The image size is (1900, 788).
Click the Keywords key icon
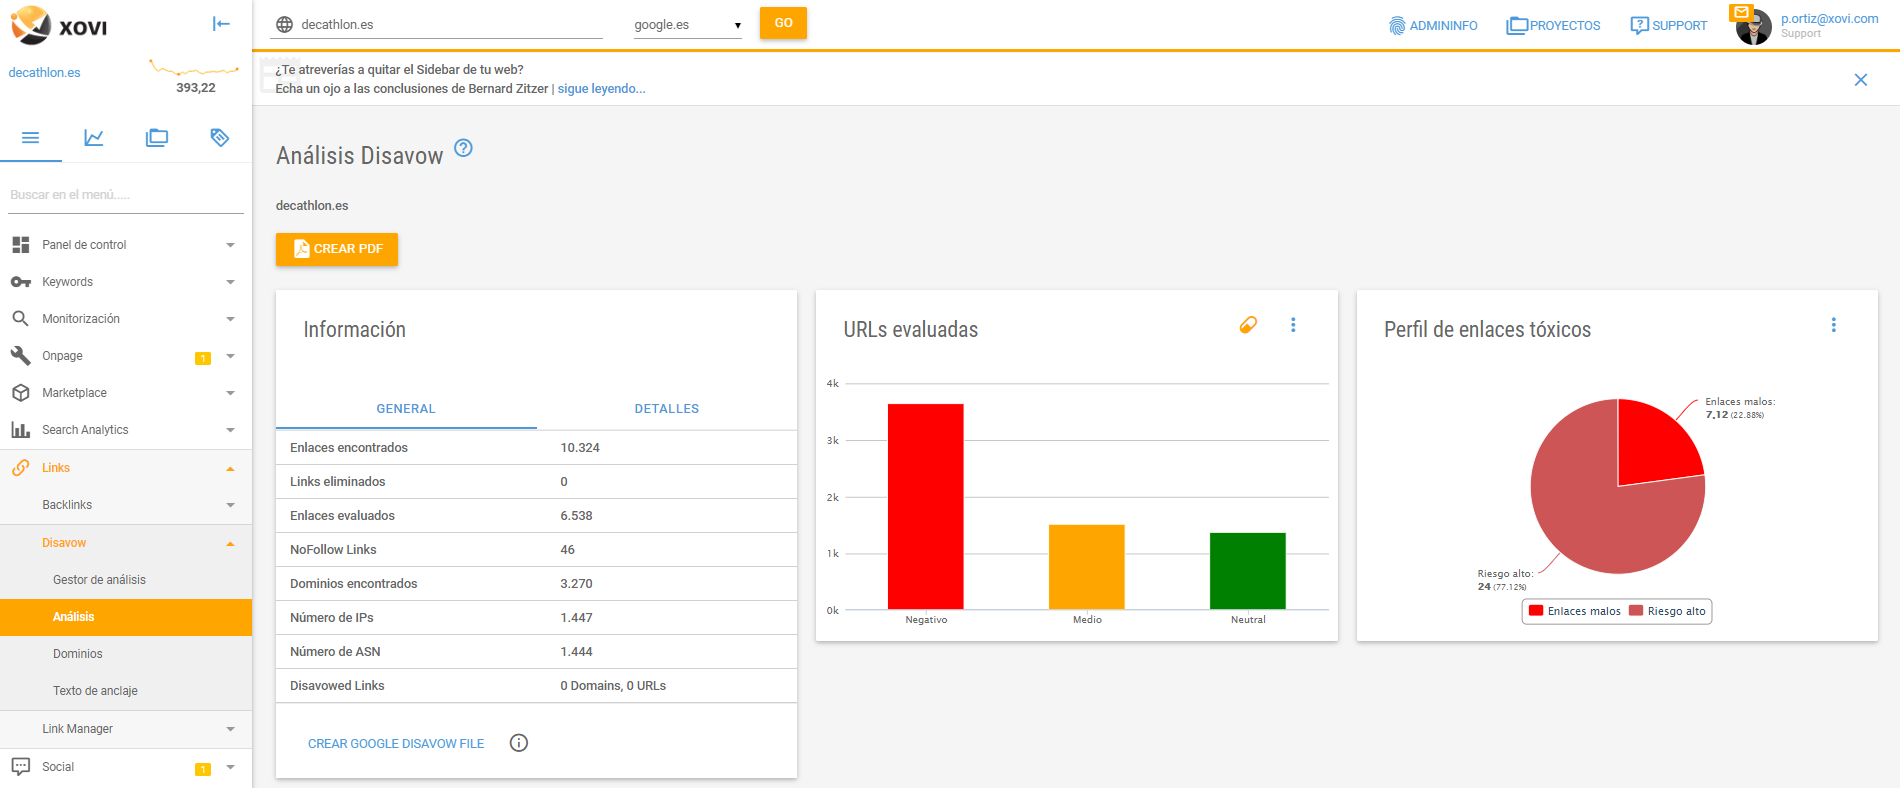coord(20,282)
